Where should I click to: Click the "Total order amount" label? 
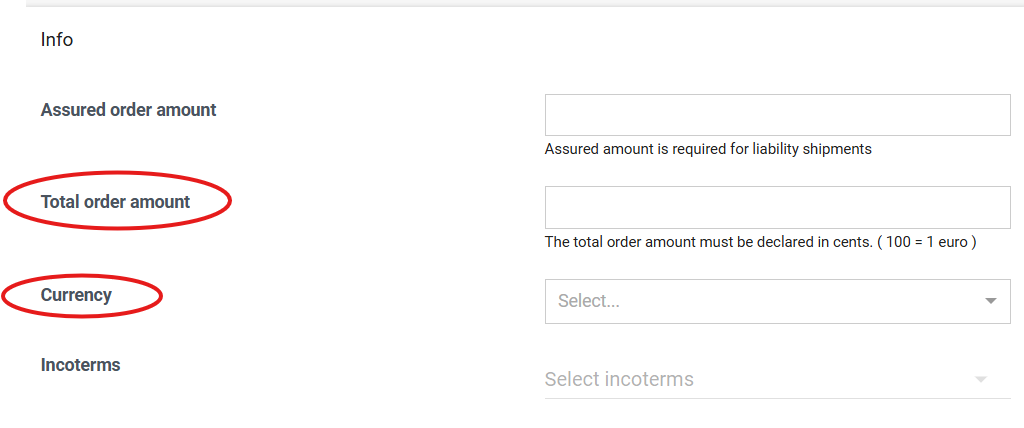[115, 202]
